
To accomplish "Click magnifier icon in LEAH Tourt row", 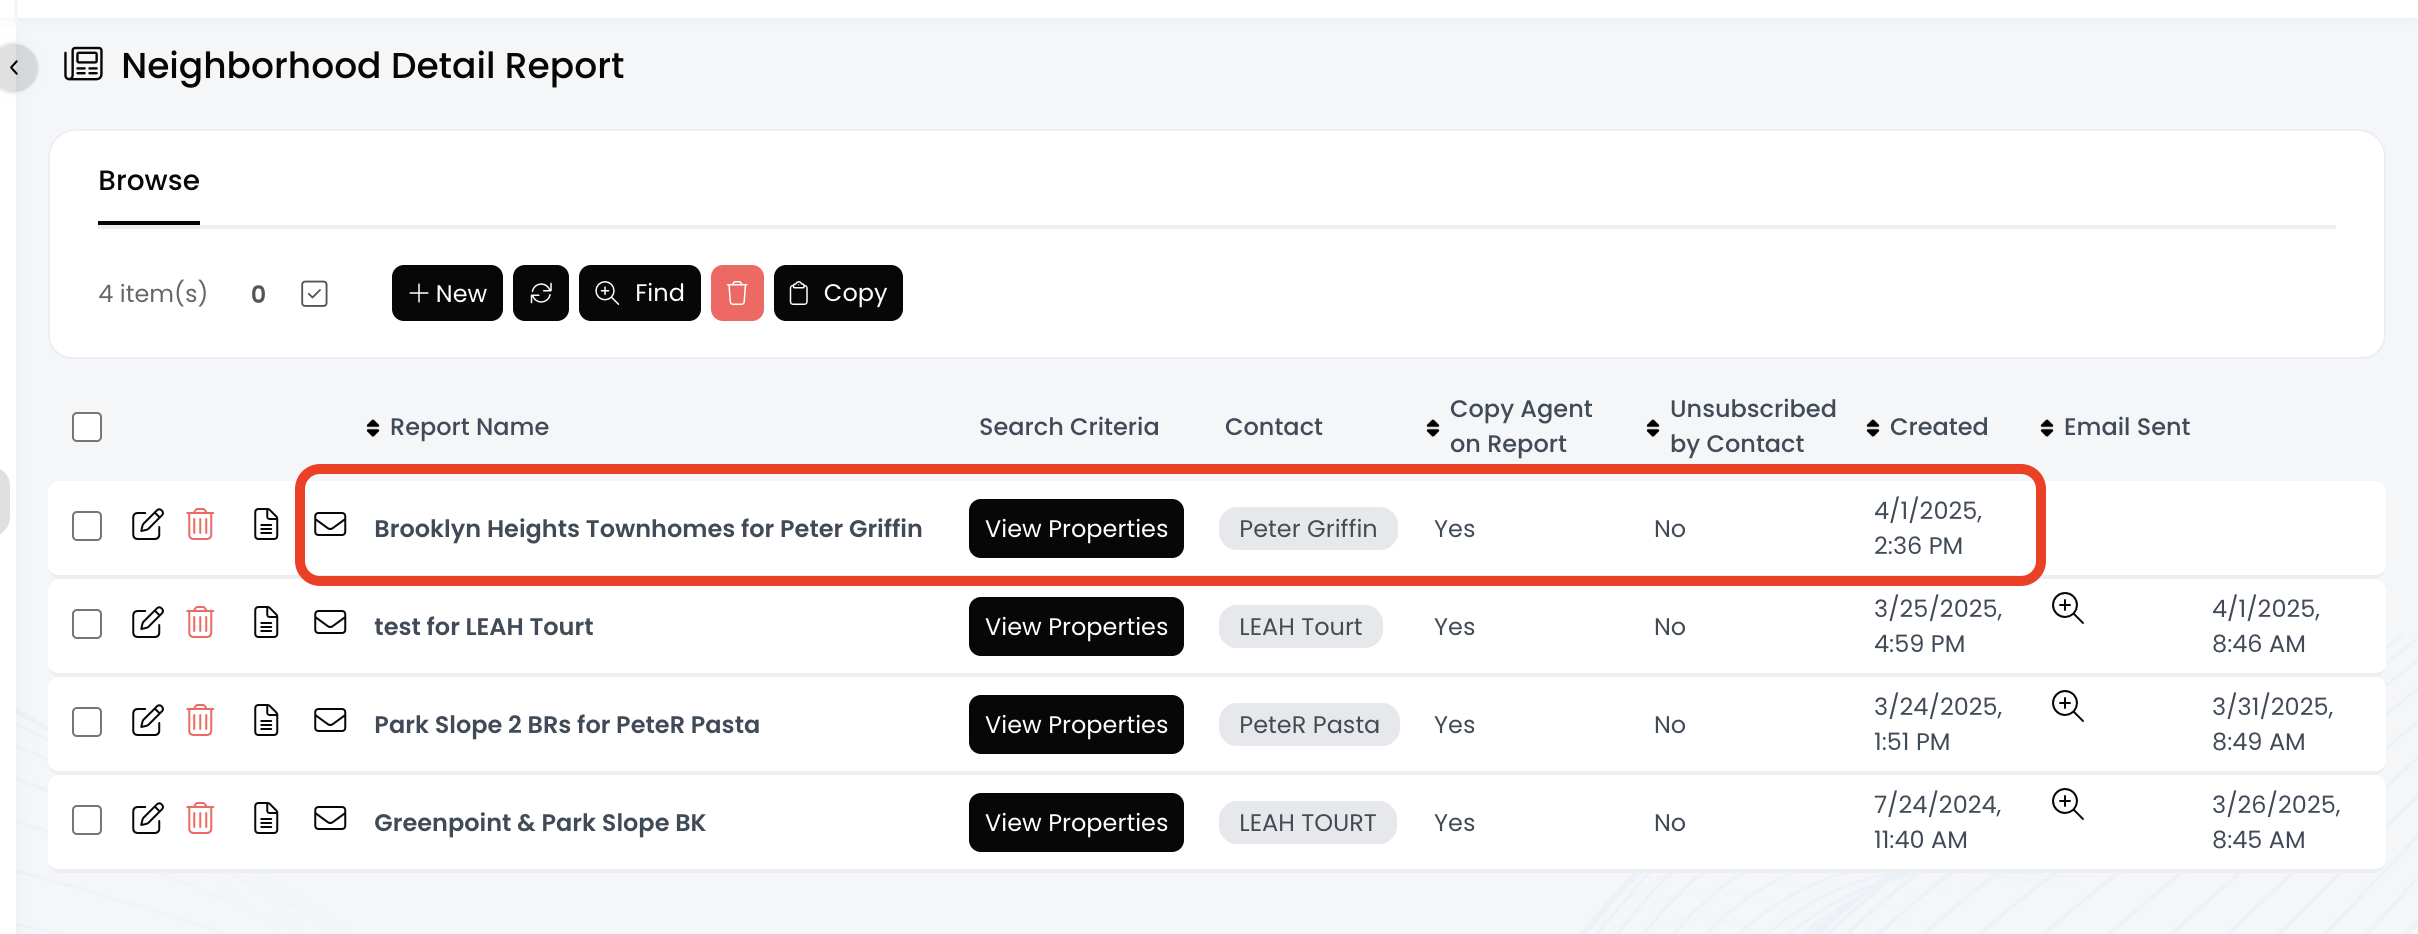I will coord(2067,608).
